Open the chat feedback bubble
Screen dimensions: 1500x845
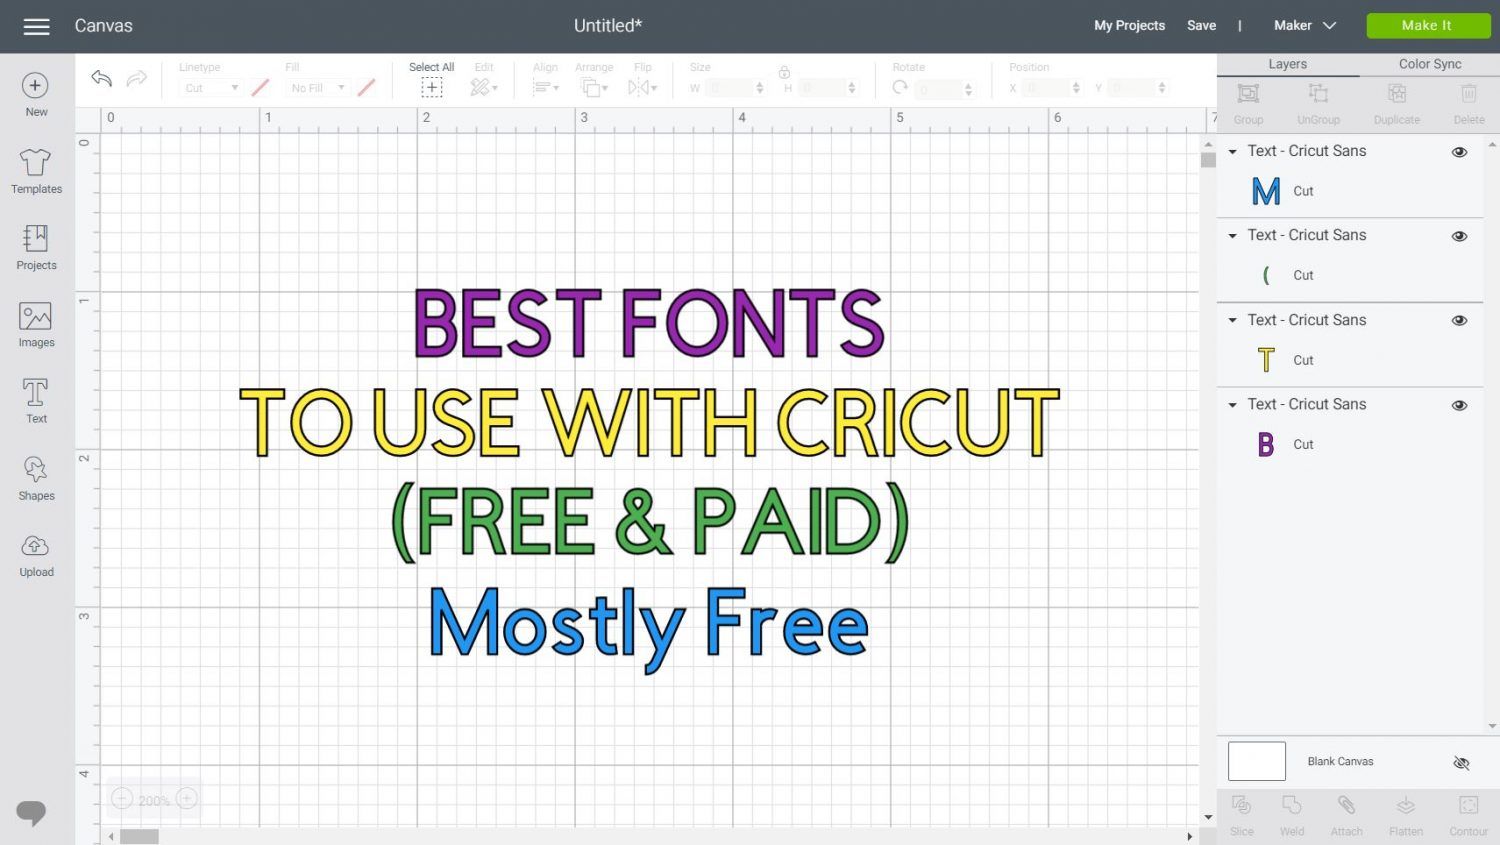(31, 813)
